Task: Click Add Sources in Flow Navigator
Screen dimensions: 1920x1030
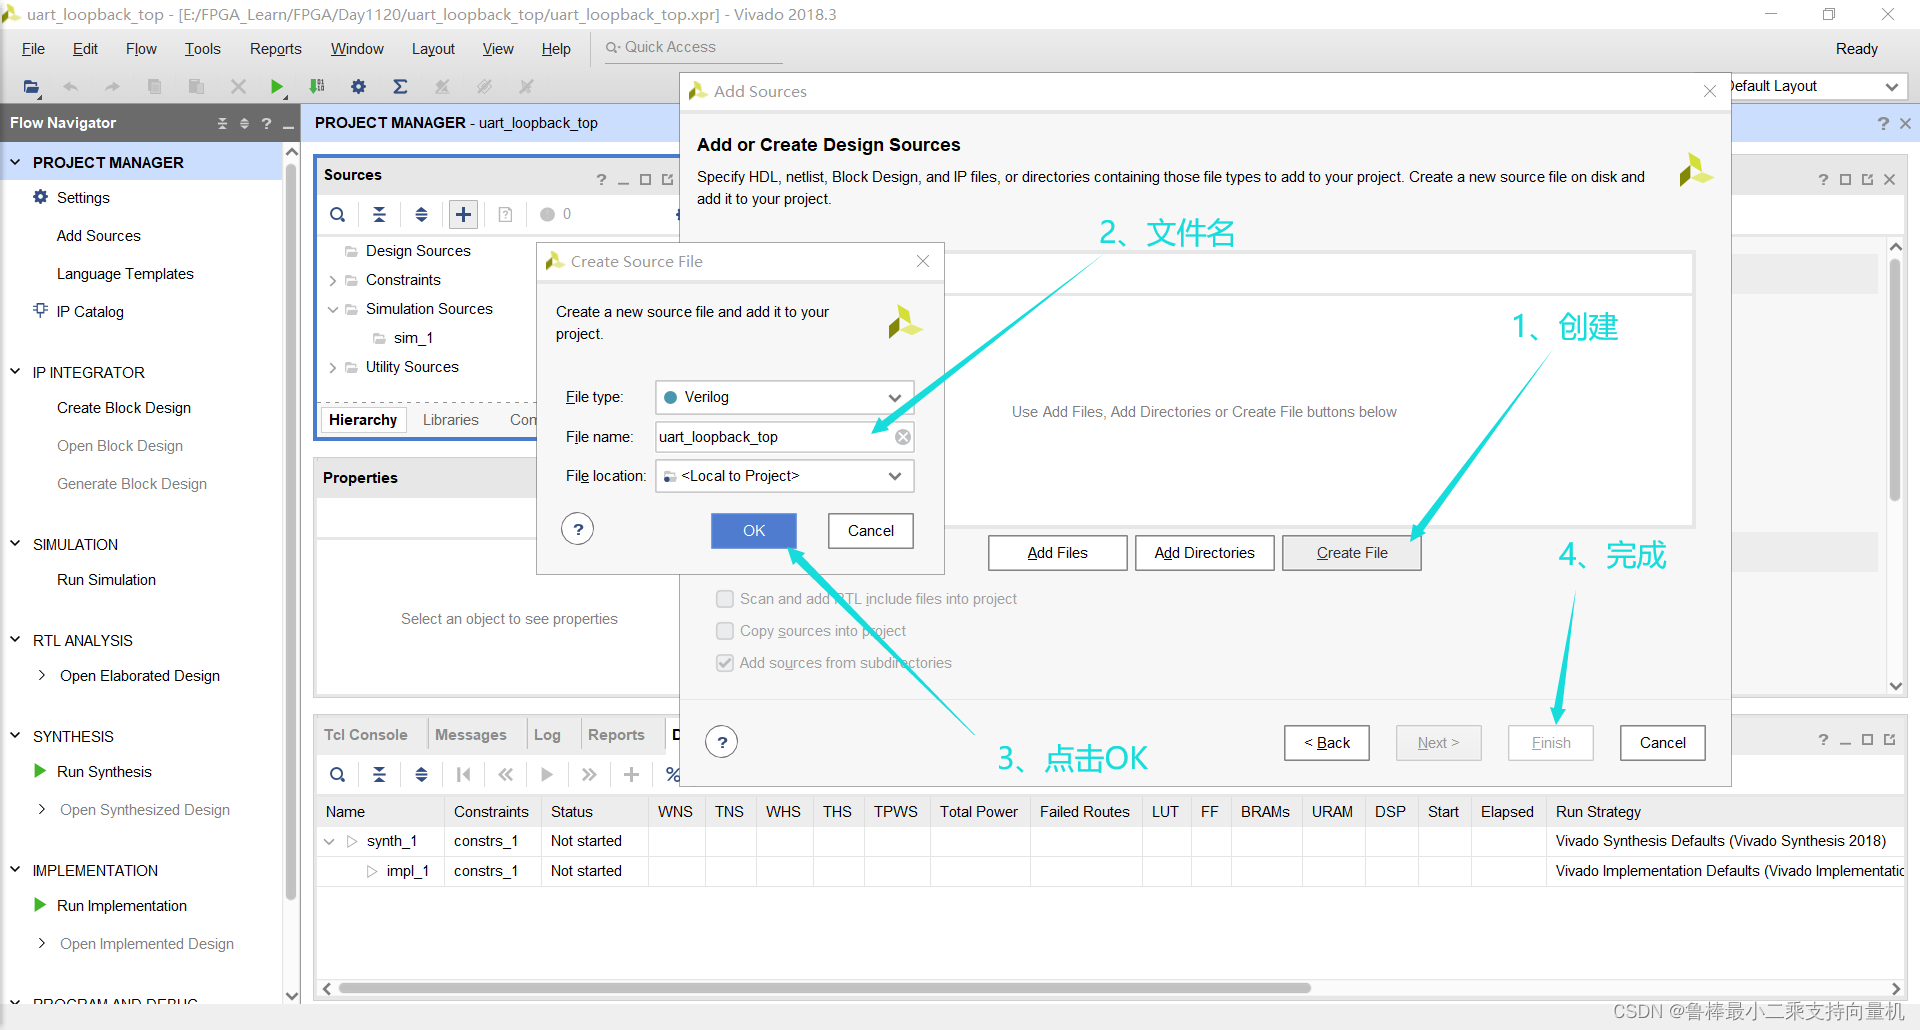Action: pyautogui.click(x=99, y=236)
